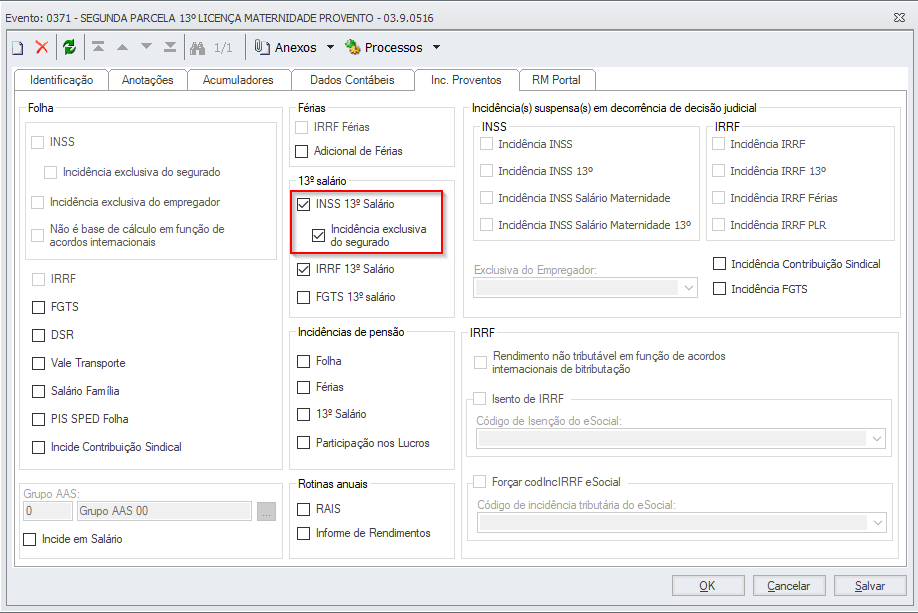The height and width of the screenshot is (613, 918).
Task: Click the red X delete icon
Action: click(x=42, y=48)
